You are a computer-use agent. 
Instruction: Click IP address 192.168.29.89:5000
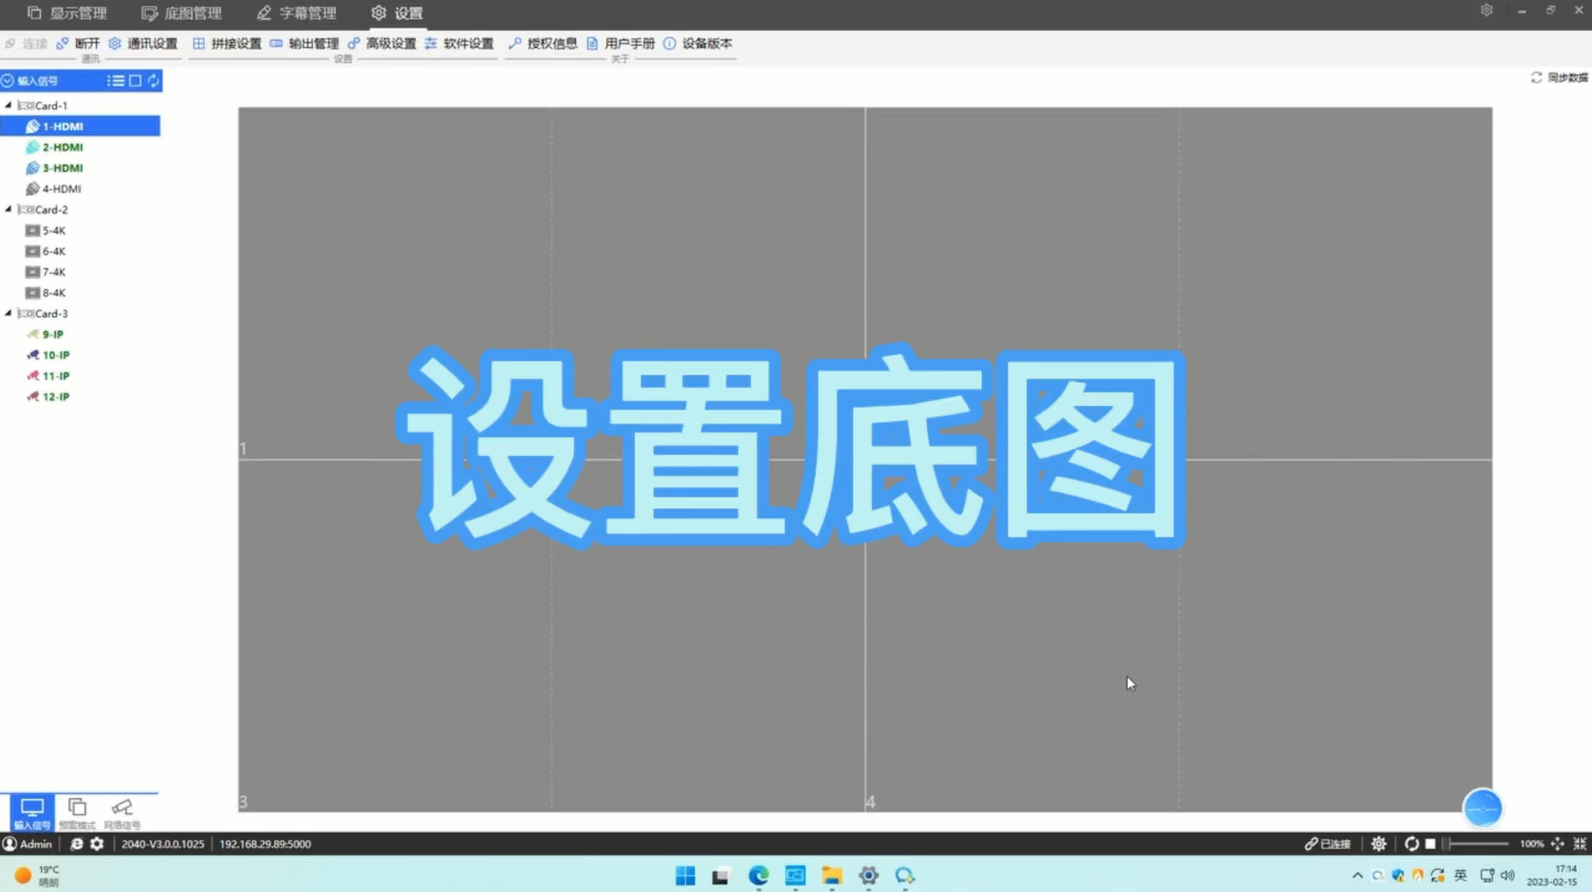265,844
